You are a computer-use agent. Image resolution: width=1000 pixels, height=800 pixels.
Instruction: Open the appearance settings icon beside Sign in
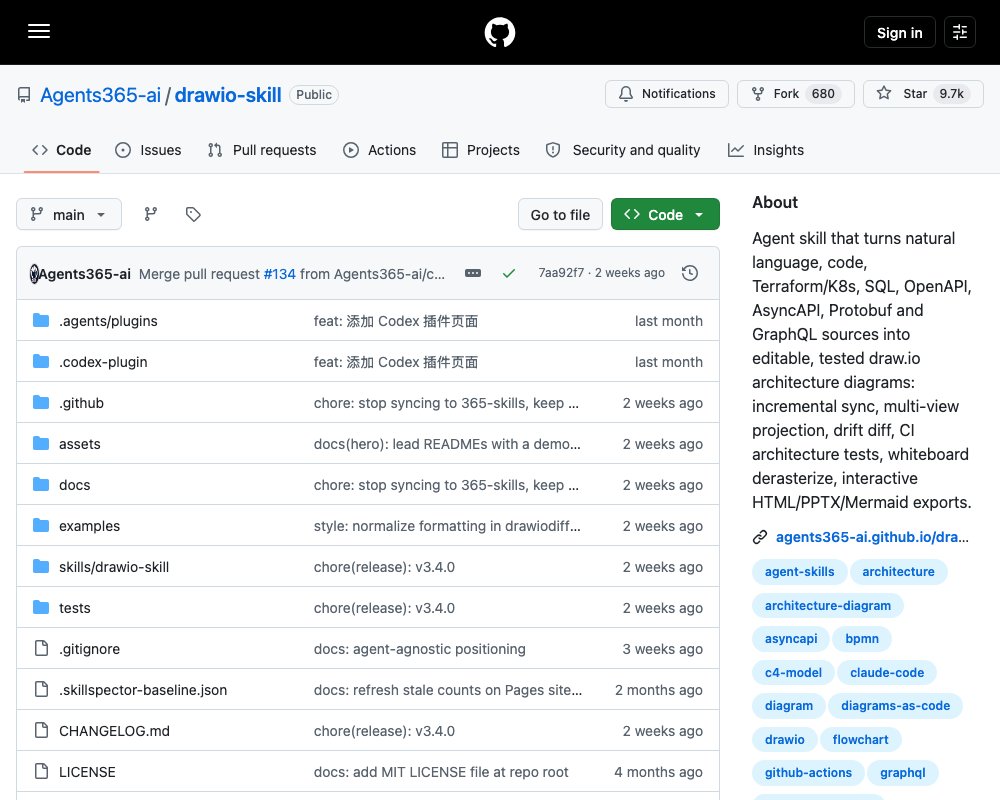tap(960, 32)
